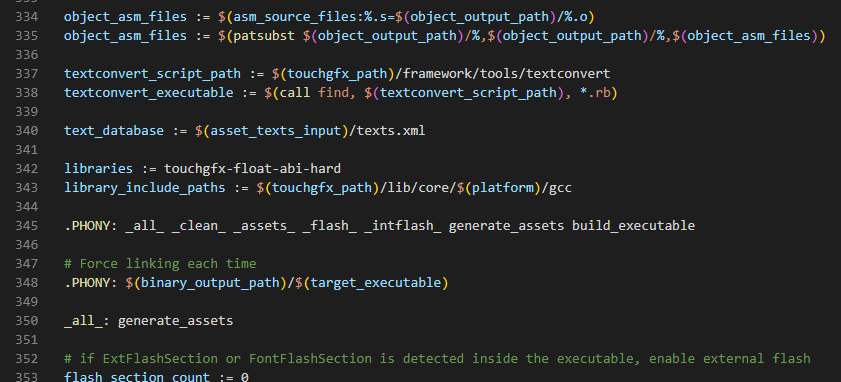Click the text_database variable on line 340

coord(114,130)
